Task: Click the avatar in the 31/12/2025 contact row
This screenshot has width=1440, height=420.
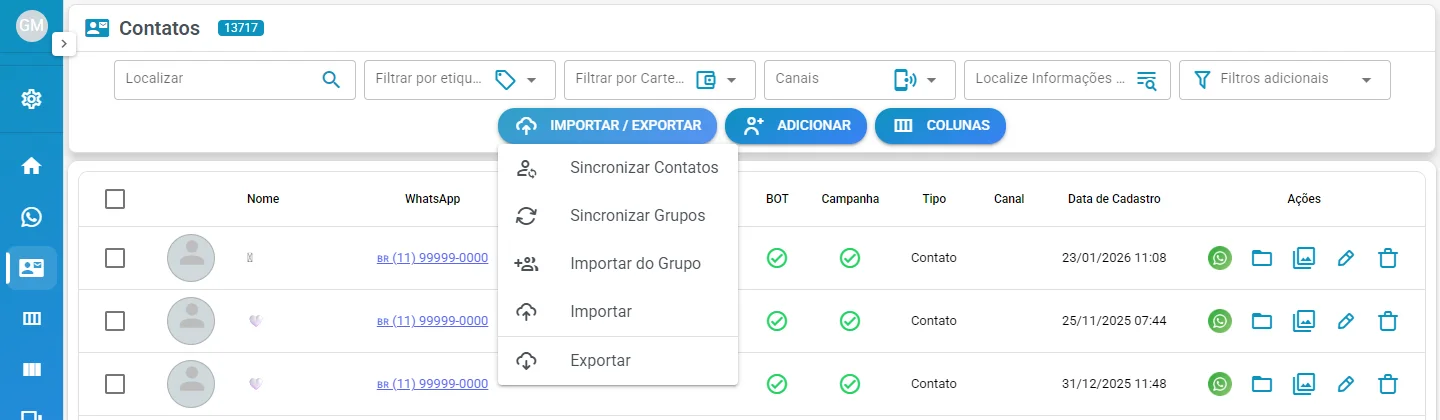Action: point(191,384)
